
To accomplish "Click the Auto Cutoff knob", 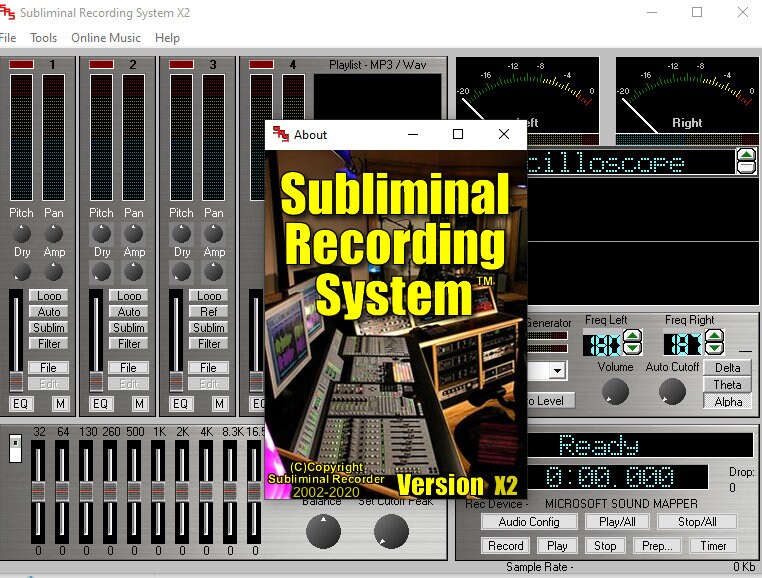I will pyautogui.click(x=672, y=391).
